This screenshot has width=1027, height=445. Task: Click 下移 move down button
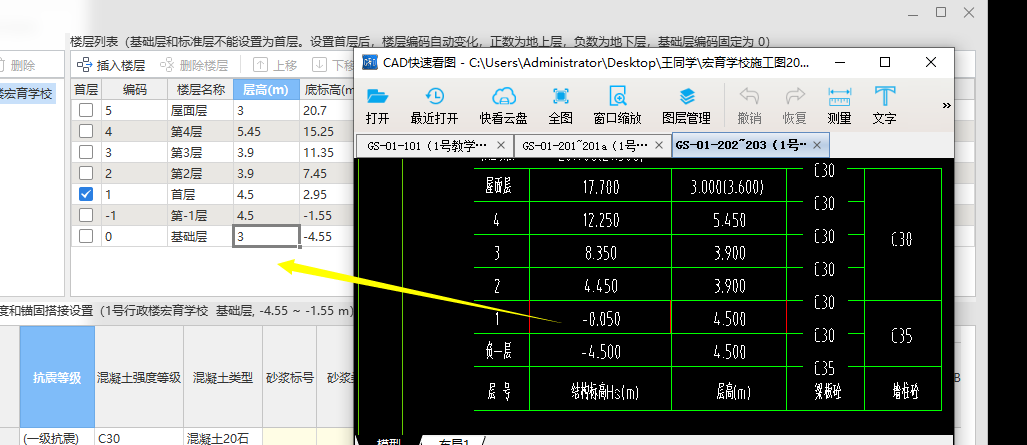333,65
